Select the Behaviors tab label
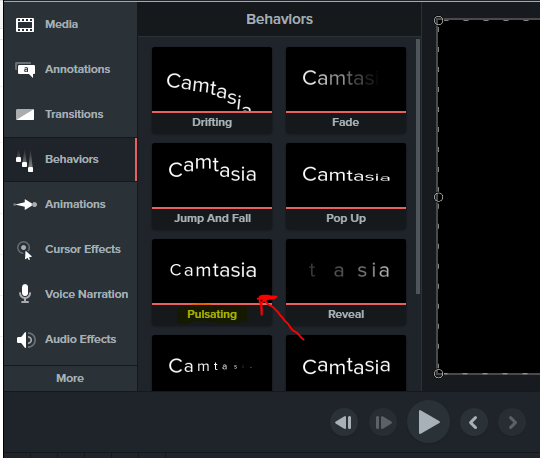 [72, 159]
